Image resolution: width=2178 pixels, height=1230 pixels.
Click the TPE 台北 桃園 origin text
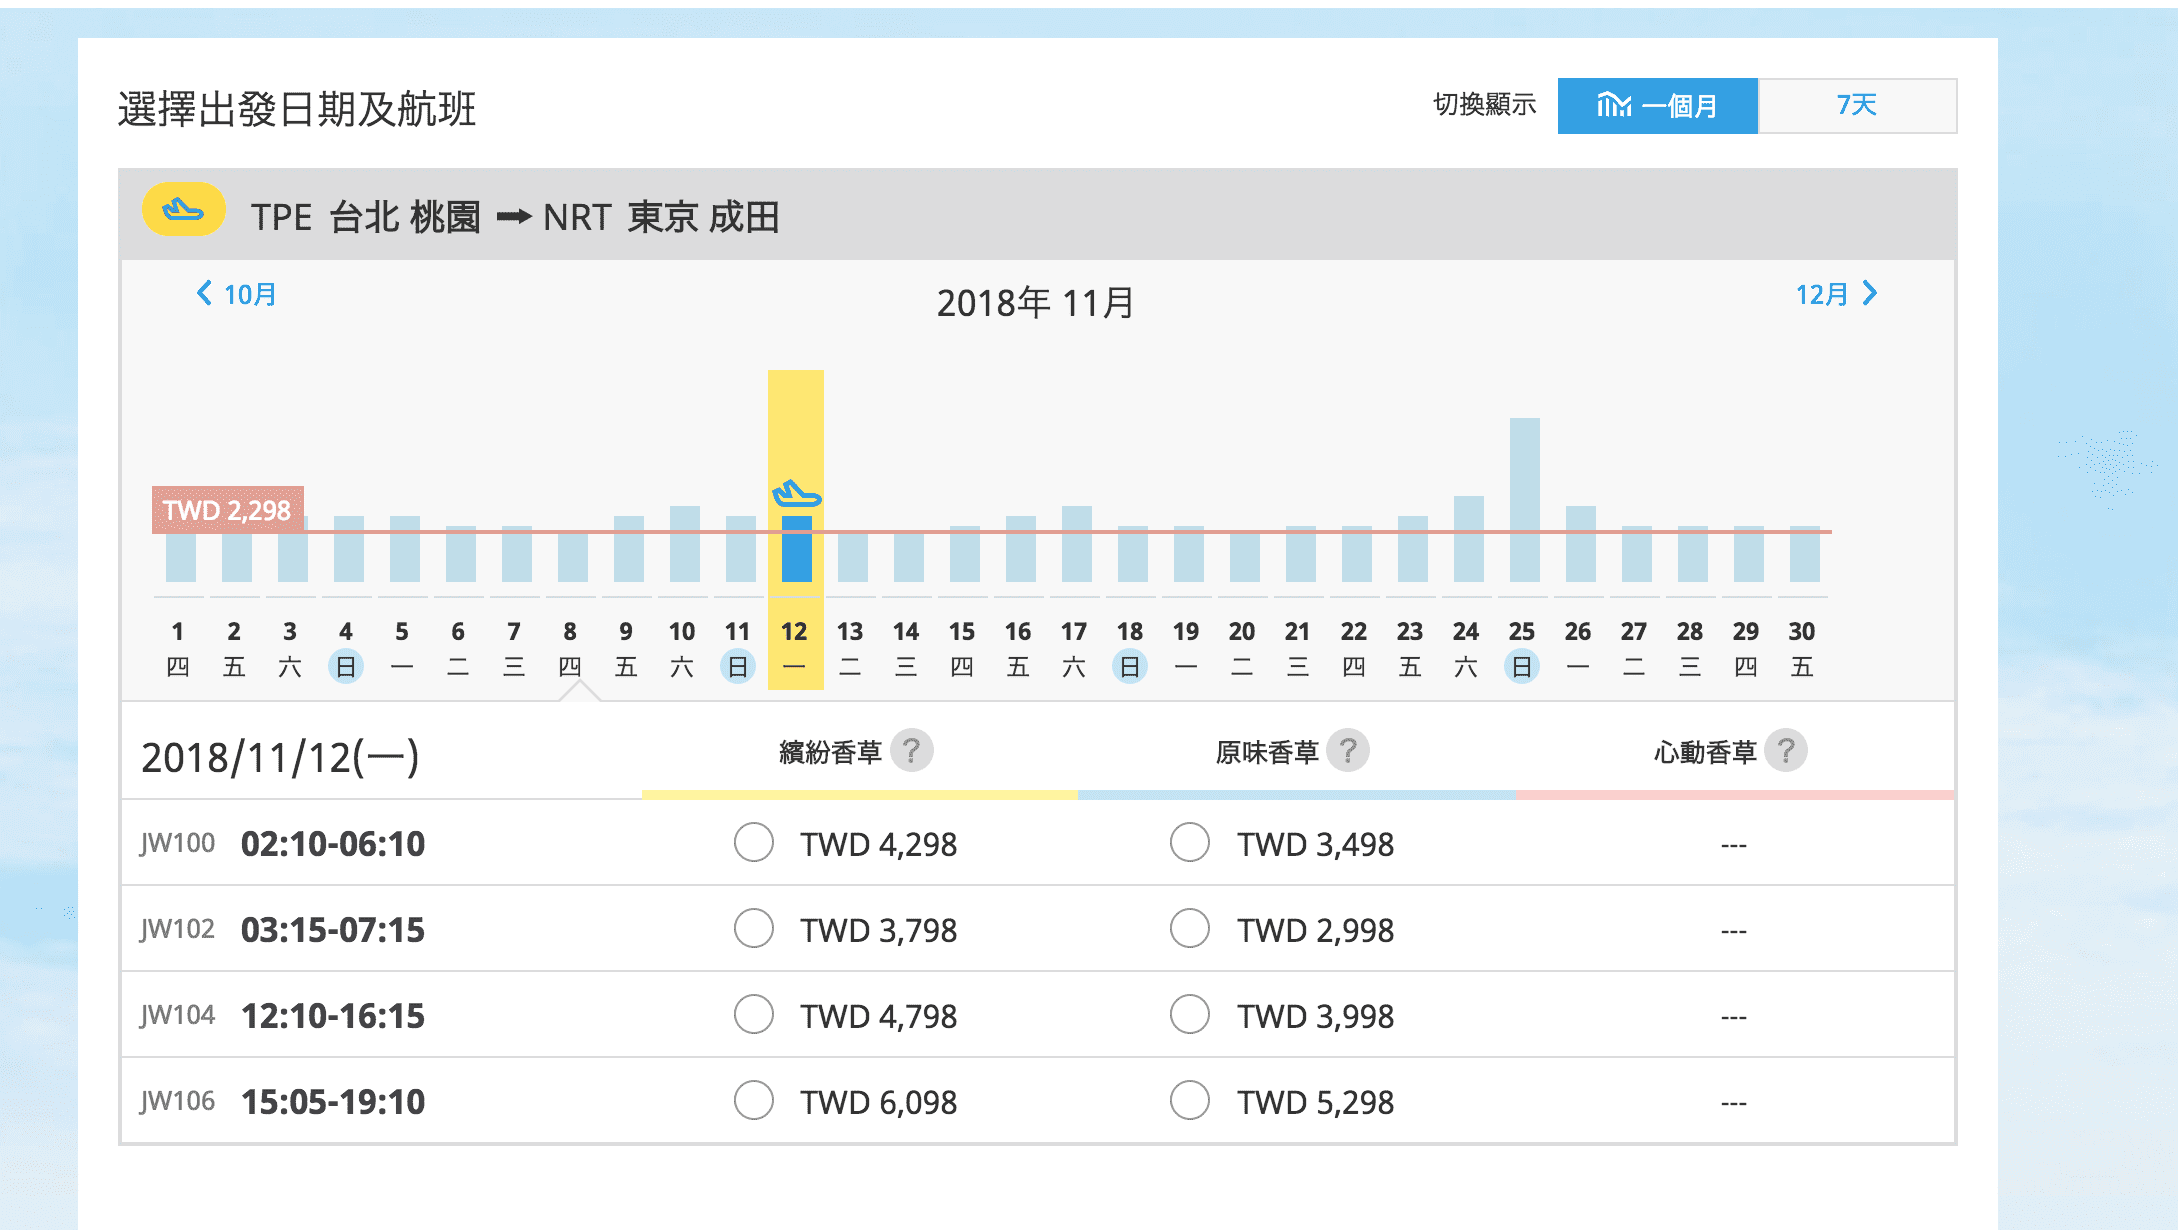(x=365, y=217)
